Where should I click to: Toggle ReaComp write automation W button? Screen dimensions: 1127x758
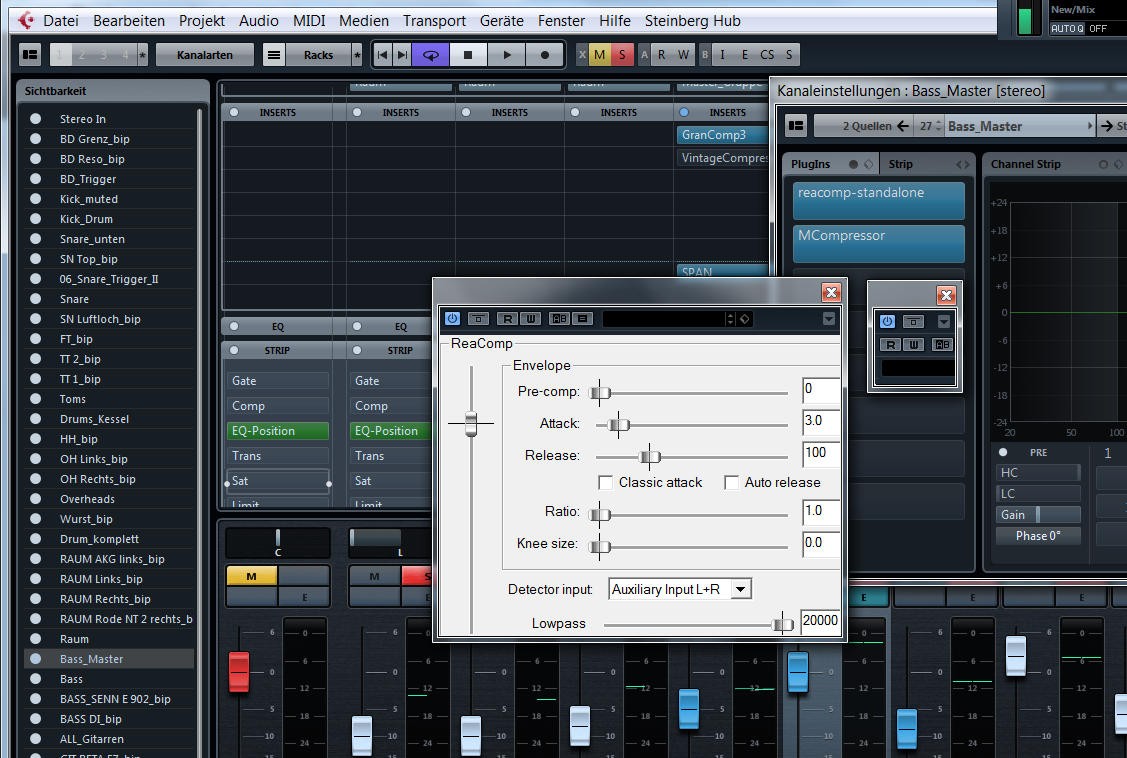(x=530, y=318)
